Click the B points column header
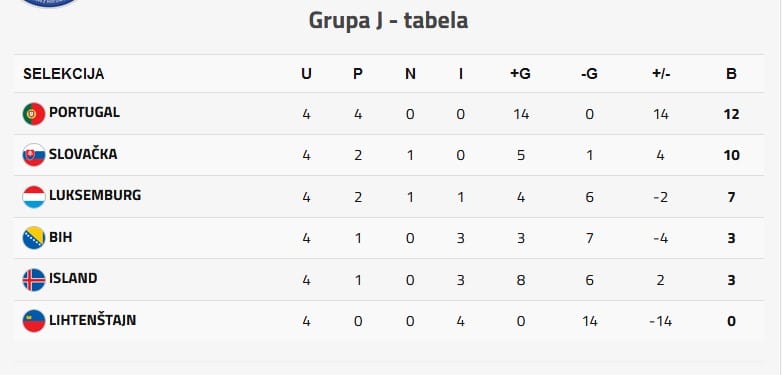 [x=731, y=74]
